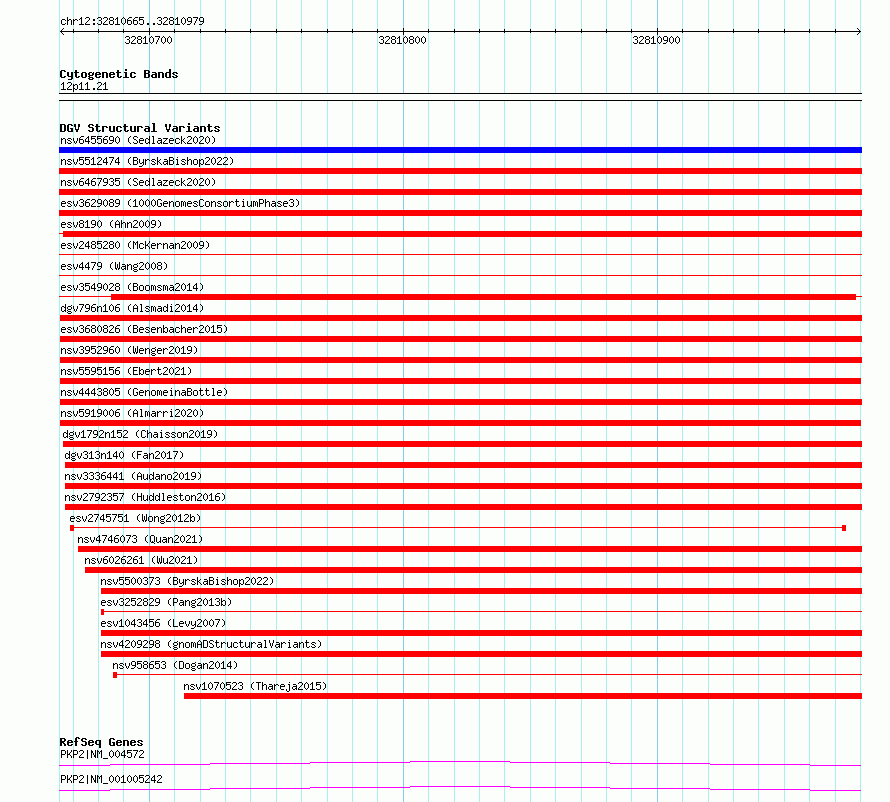
Task: Click the chr12:32810665..32810979 region label
Action: coord(132,21)
